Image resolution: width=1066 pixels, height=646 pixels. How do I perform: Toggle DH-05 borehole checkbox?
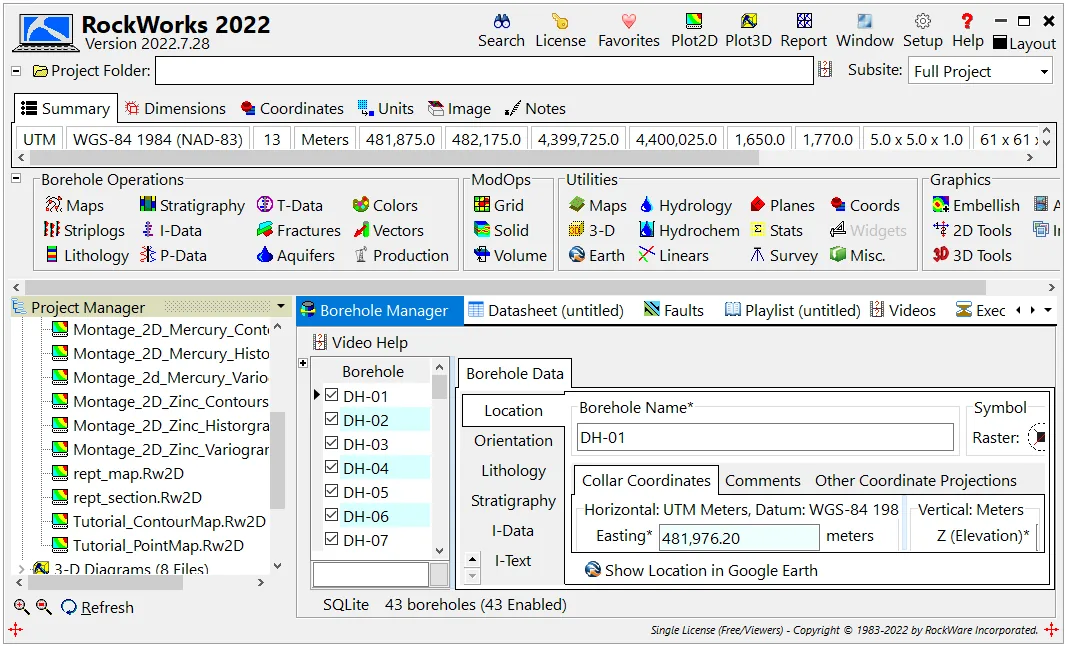click(332, 491)
